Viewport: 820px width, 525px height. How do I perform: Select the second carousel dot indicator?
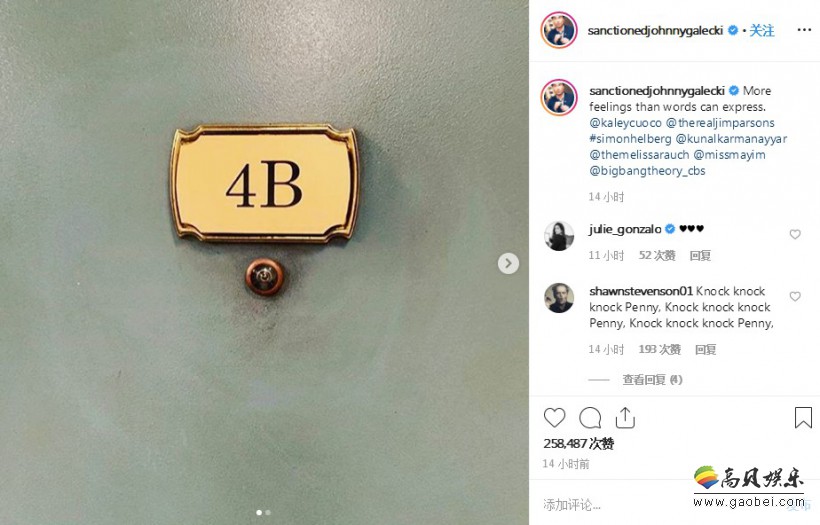pos(268,512)
